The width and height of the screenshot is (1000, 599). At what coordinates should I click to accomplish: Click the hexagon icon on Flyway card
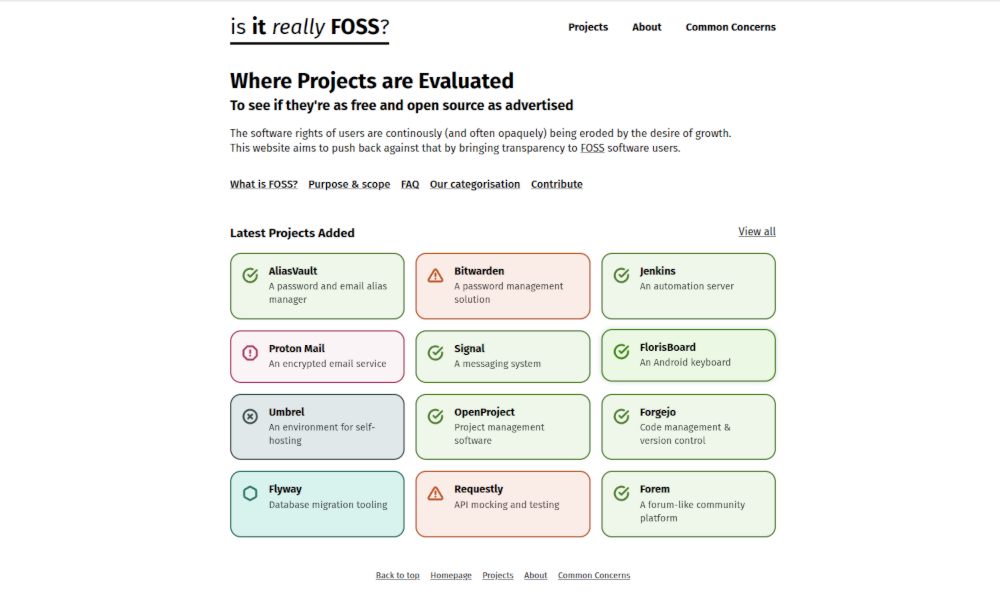(250, 493)
